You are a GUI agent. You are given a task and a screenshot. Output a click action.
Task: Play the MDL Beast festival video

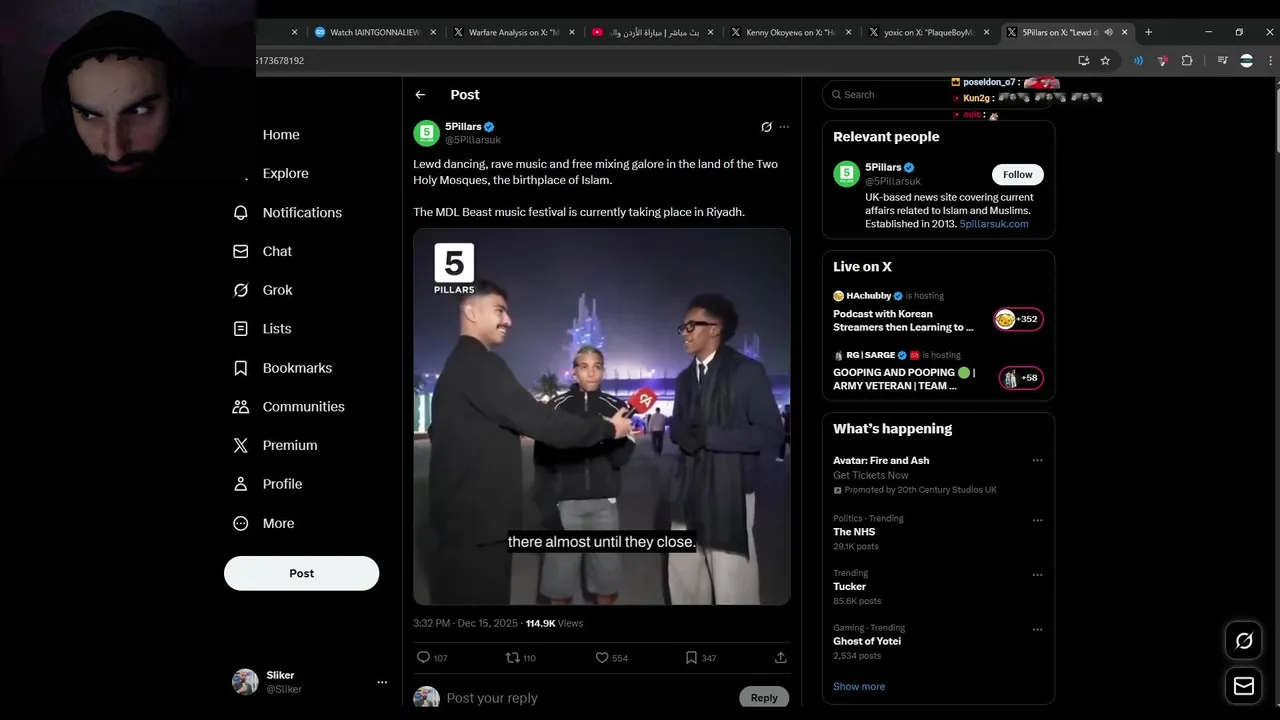coord(602,416)
